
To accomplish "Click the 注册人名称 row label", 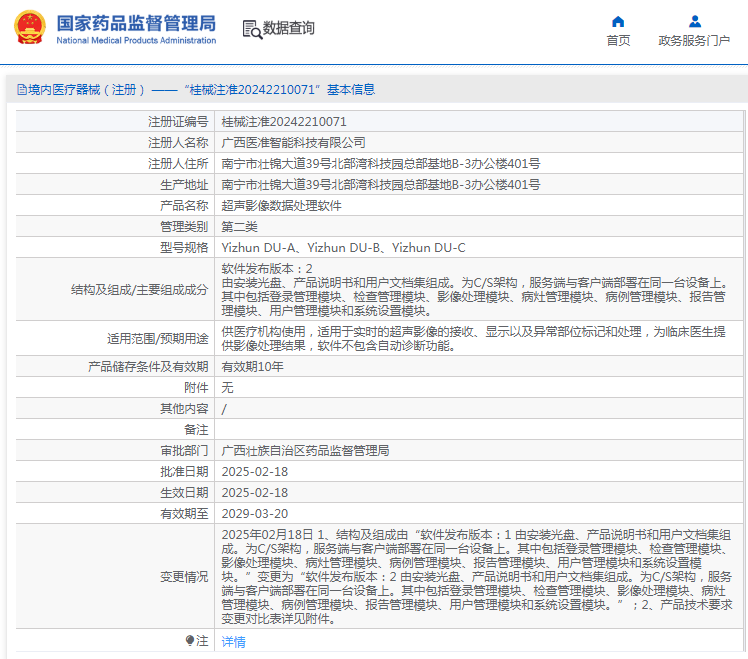I will [178, 143].
